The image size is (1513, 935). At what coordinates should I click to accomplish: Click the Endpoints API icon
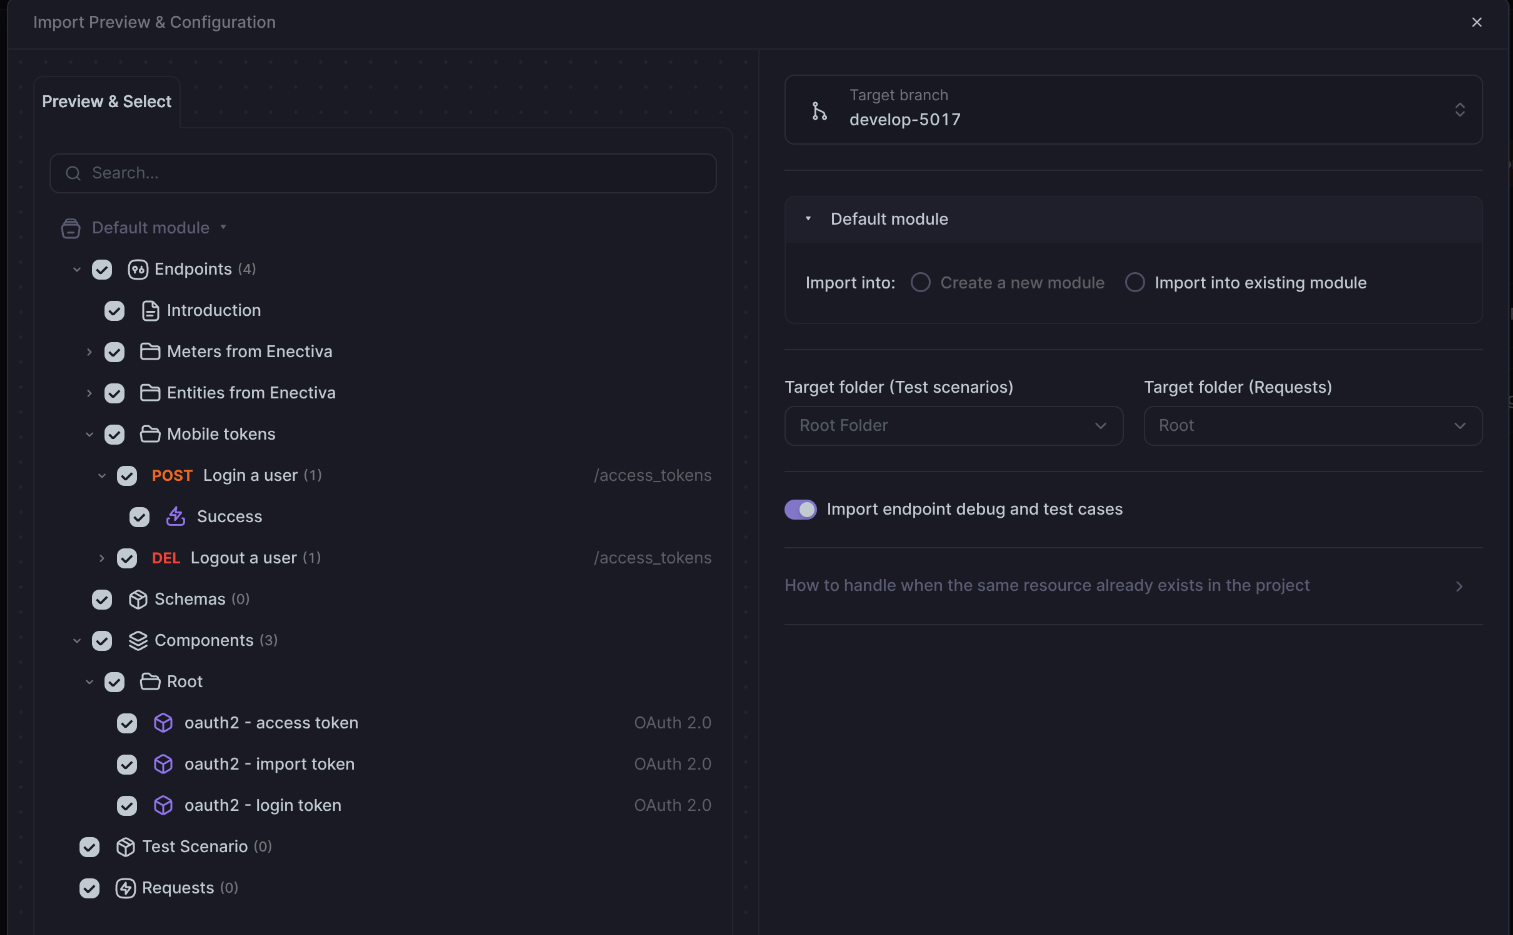pyautogui.click(x=138, y=269)
